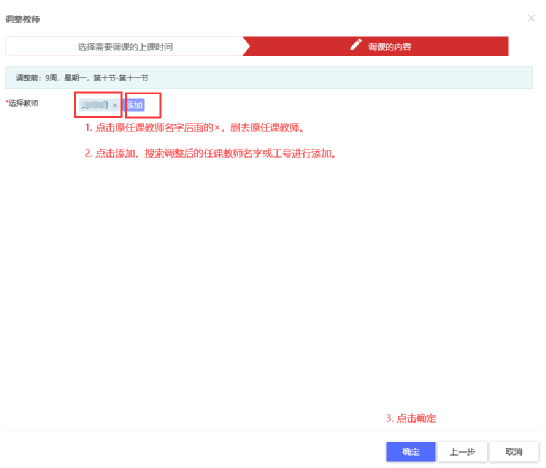Click the 添加 button to add a teacher
The width and height of the screenshot is (546, 468).
tap(135, 105)
